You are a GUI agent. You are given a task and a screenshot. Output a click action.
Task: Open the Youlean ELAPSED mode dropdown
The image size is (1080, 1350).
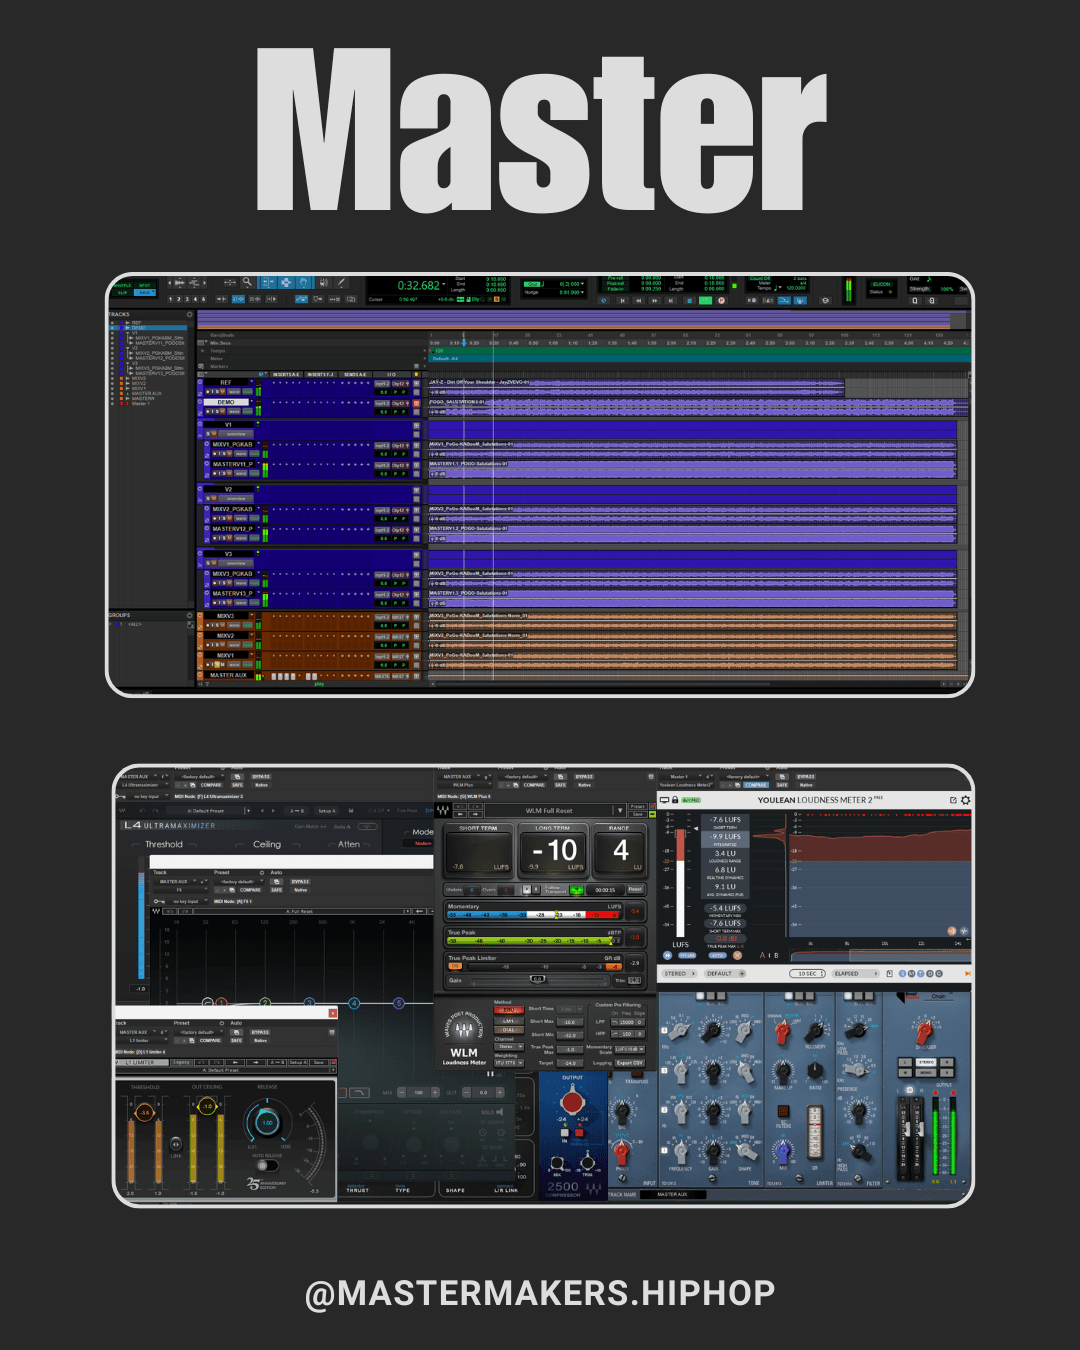click(856, 973)
